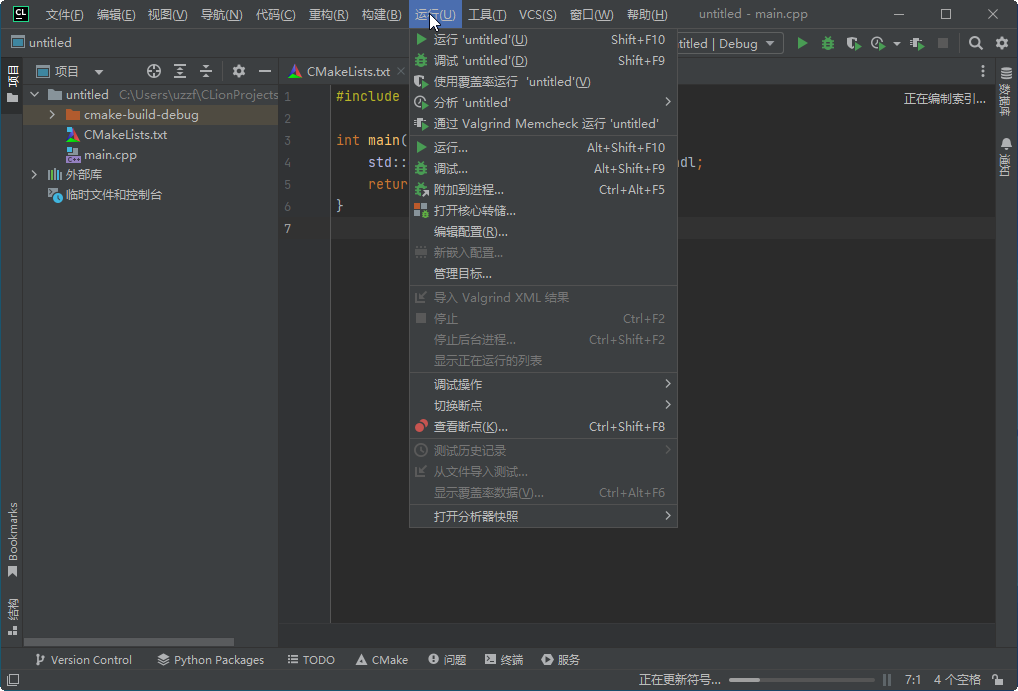The image size is (1018, 691).
Task: Select 运行... with Alt+Shift+F10
Action: point(543,147)
